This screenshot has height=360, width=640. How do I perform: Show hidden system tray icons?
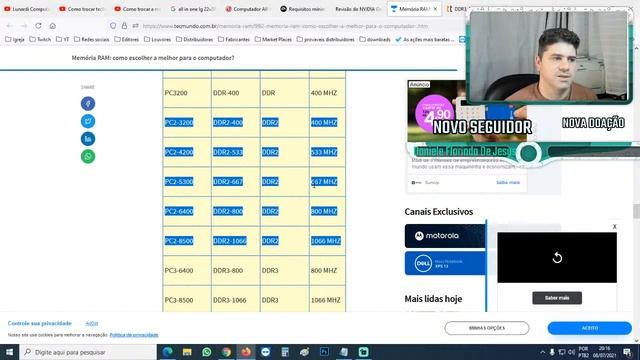pyautogui.click(x=542, y=352)
